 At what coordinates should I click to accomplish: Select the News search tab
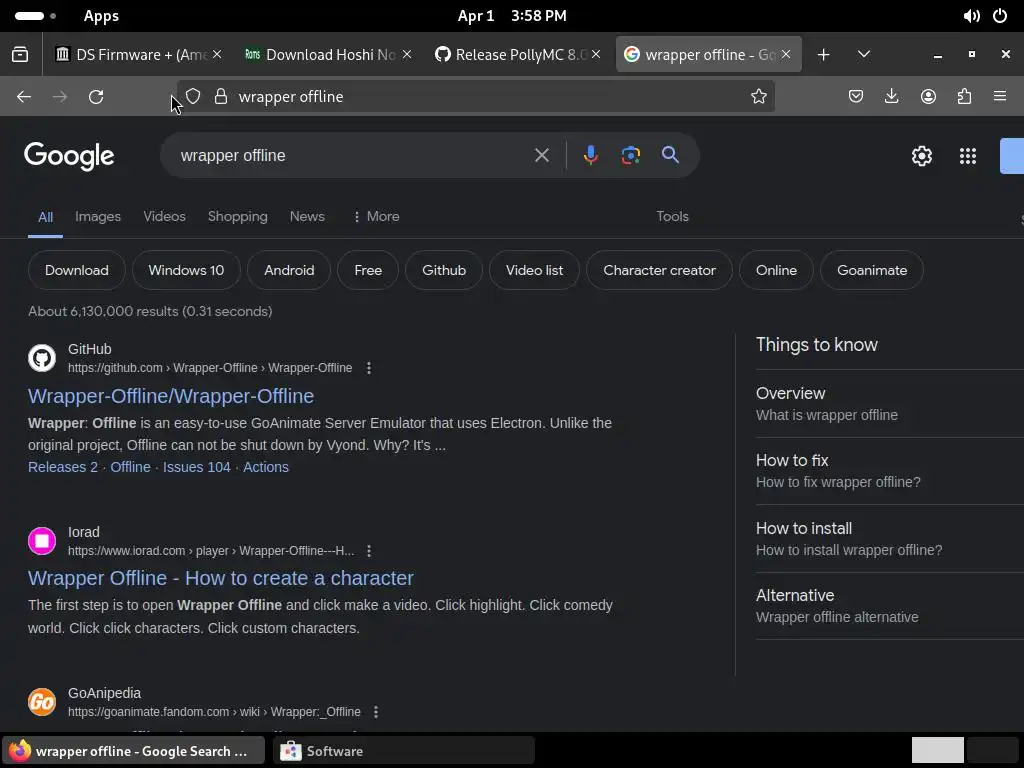307,216
